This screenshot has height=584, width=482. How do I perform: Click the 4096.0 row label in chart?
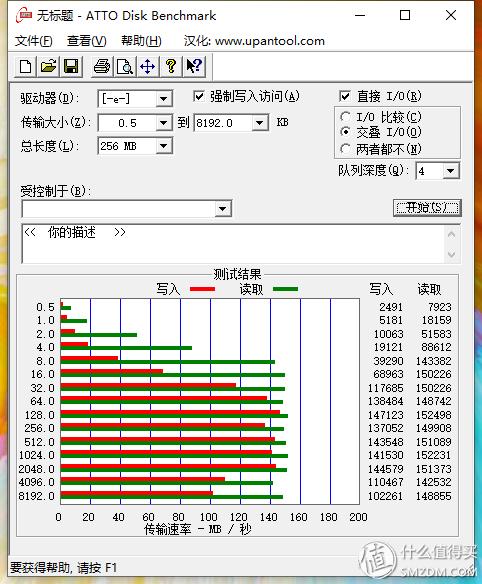pyautogui.click(x=37, y=482)
